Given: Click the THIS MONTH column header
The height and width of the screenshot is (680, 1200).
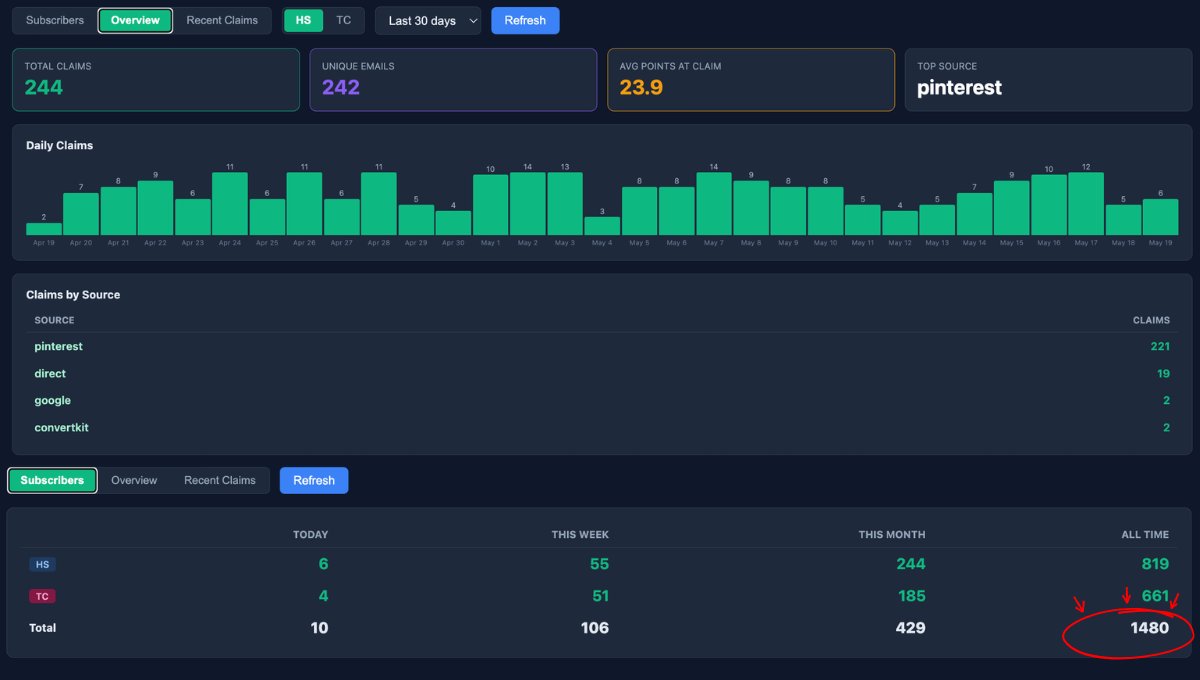Looking at the screenshot, I should pyautogui.click(x=892, y=534).
